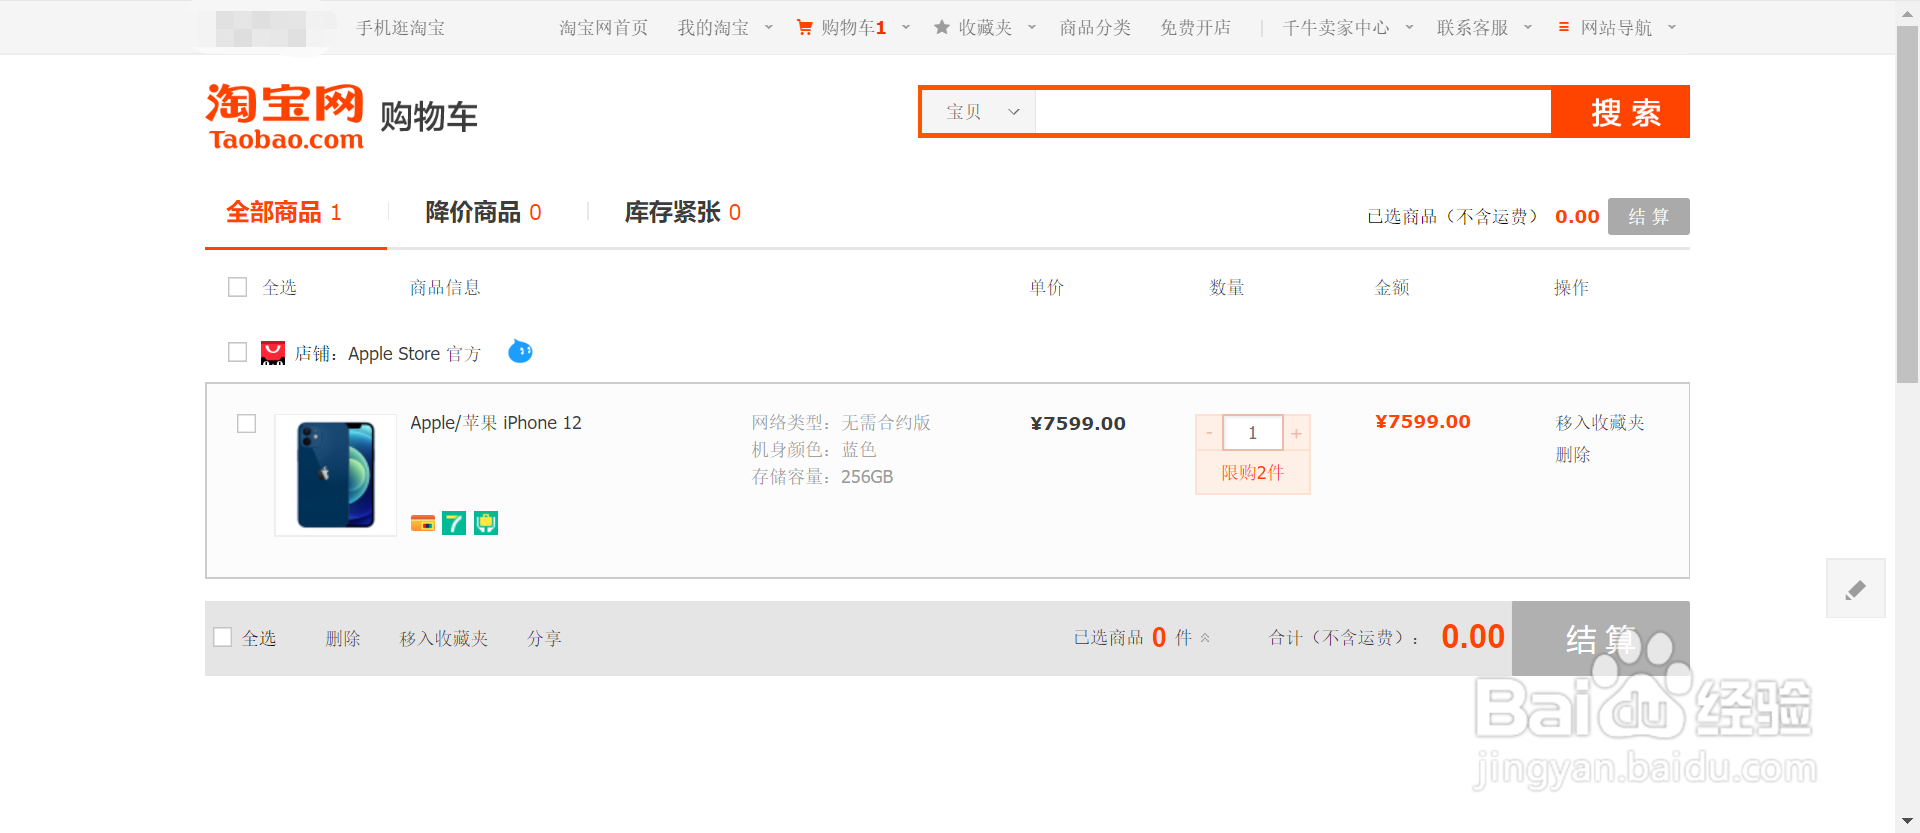Expand the 联系客服 dropdown arrow
Viewport: 1920px width, 833px height.
pyautogui.click(x=1528, y=27)
